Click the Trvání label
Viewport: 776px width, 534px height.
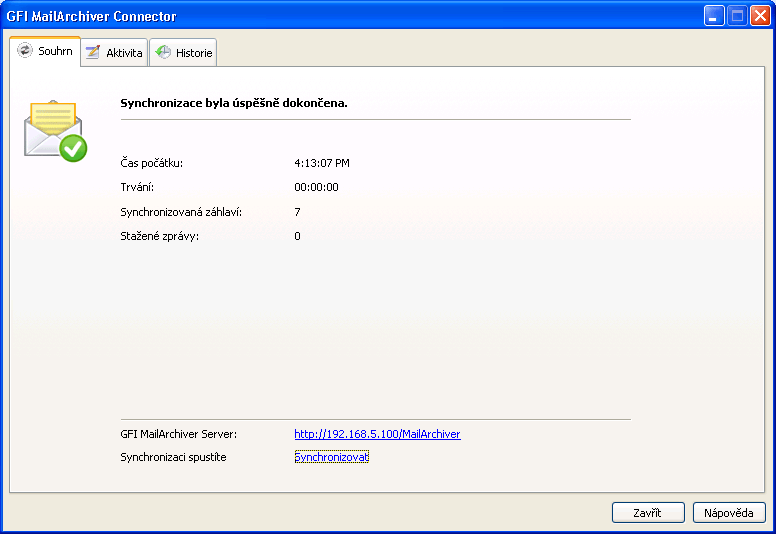(x=137, y=188)
